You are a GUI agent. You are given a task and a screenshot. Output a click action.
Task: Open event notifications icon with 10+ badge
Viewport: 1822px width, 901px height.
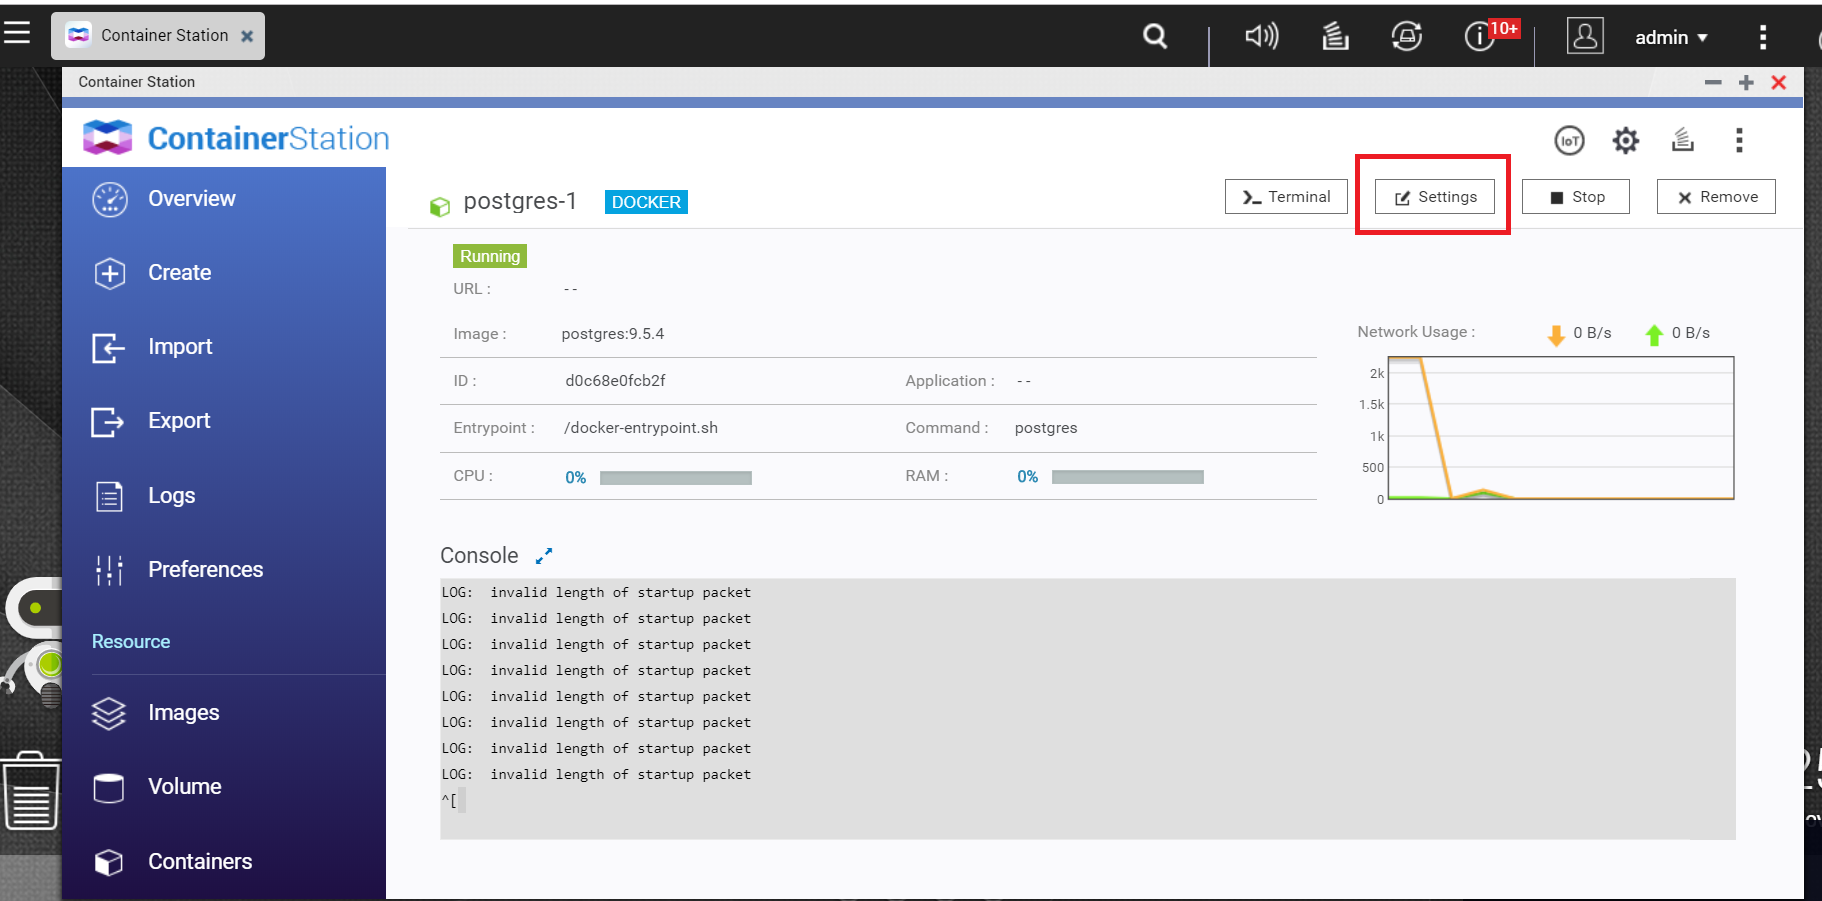pos(1480,36)
